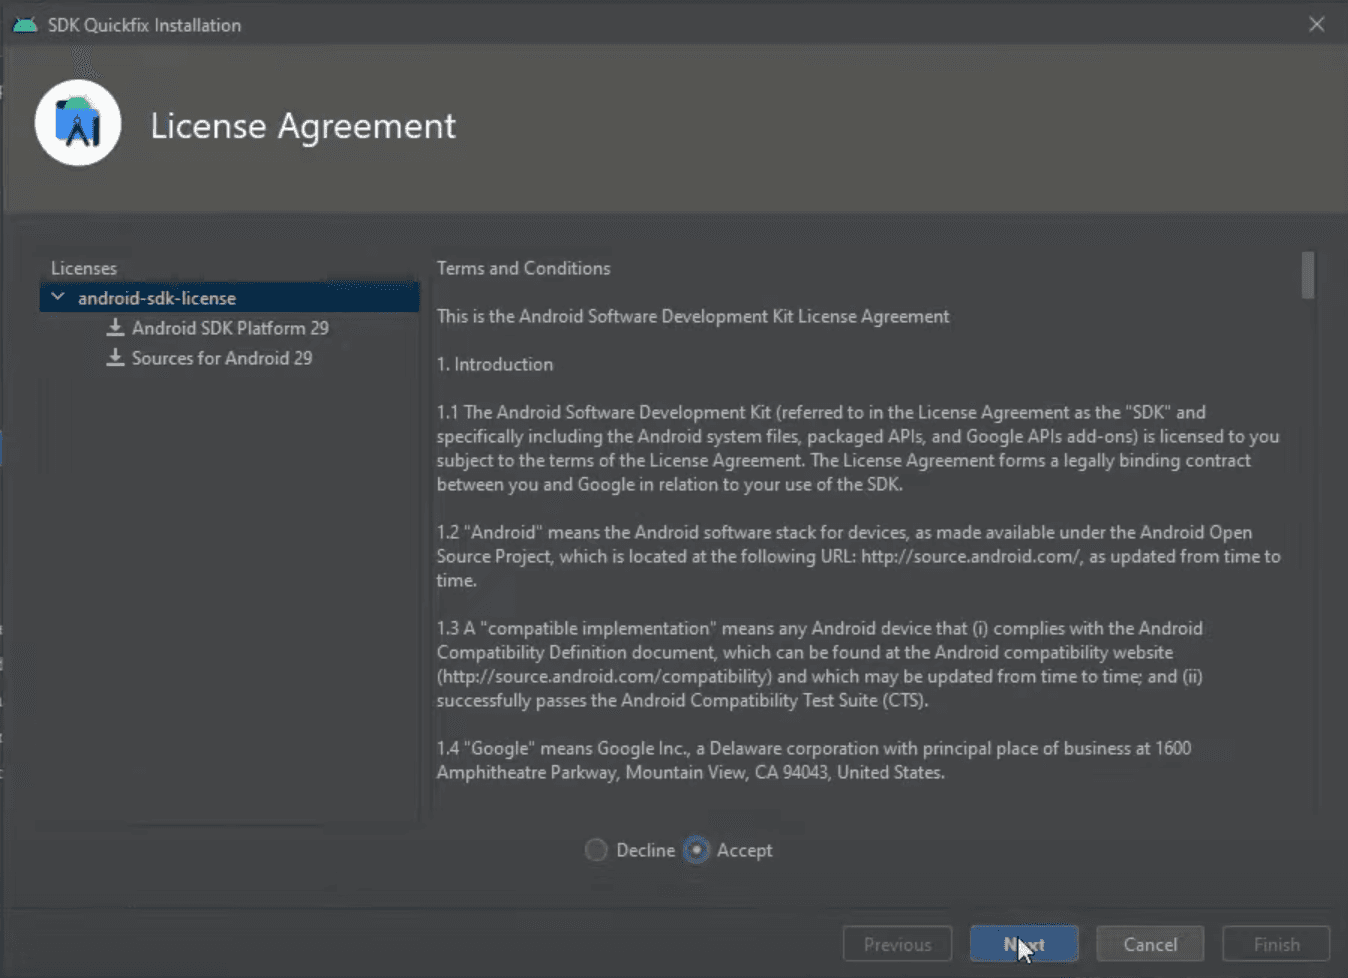Click the Finish button
Image resolution: width=1348 pixels, height=978 pixels.
click(1275, 943)
